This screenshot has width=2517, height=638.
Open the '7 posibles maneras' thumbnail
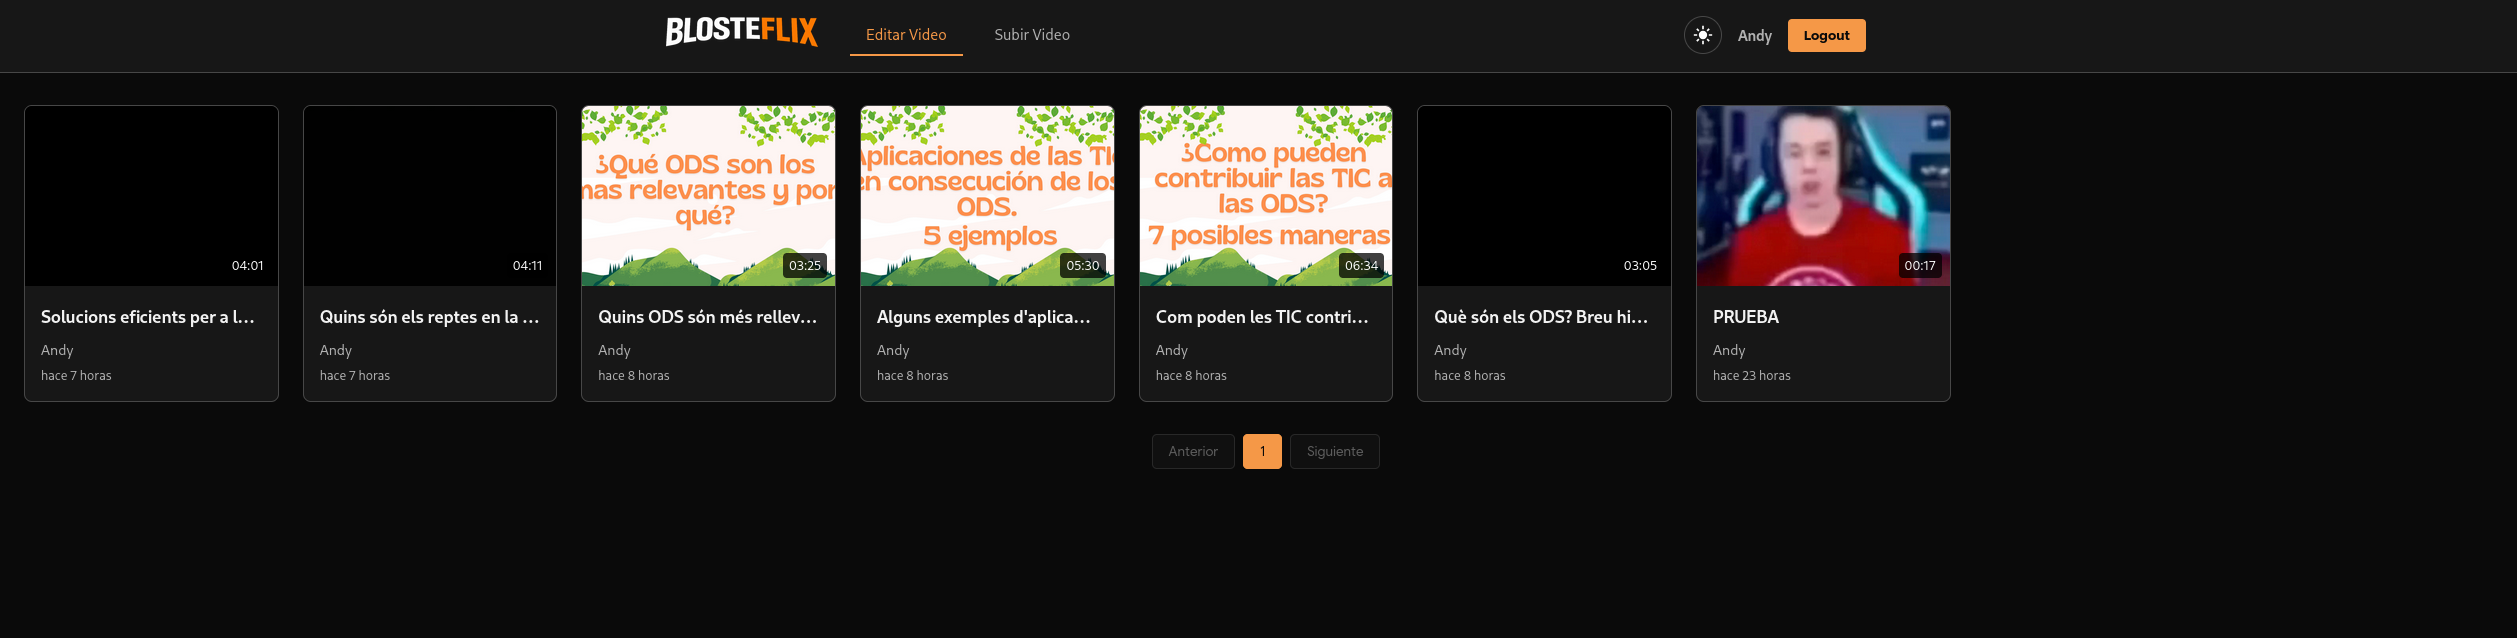(1265, 195)
